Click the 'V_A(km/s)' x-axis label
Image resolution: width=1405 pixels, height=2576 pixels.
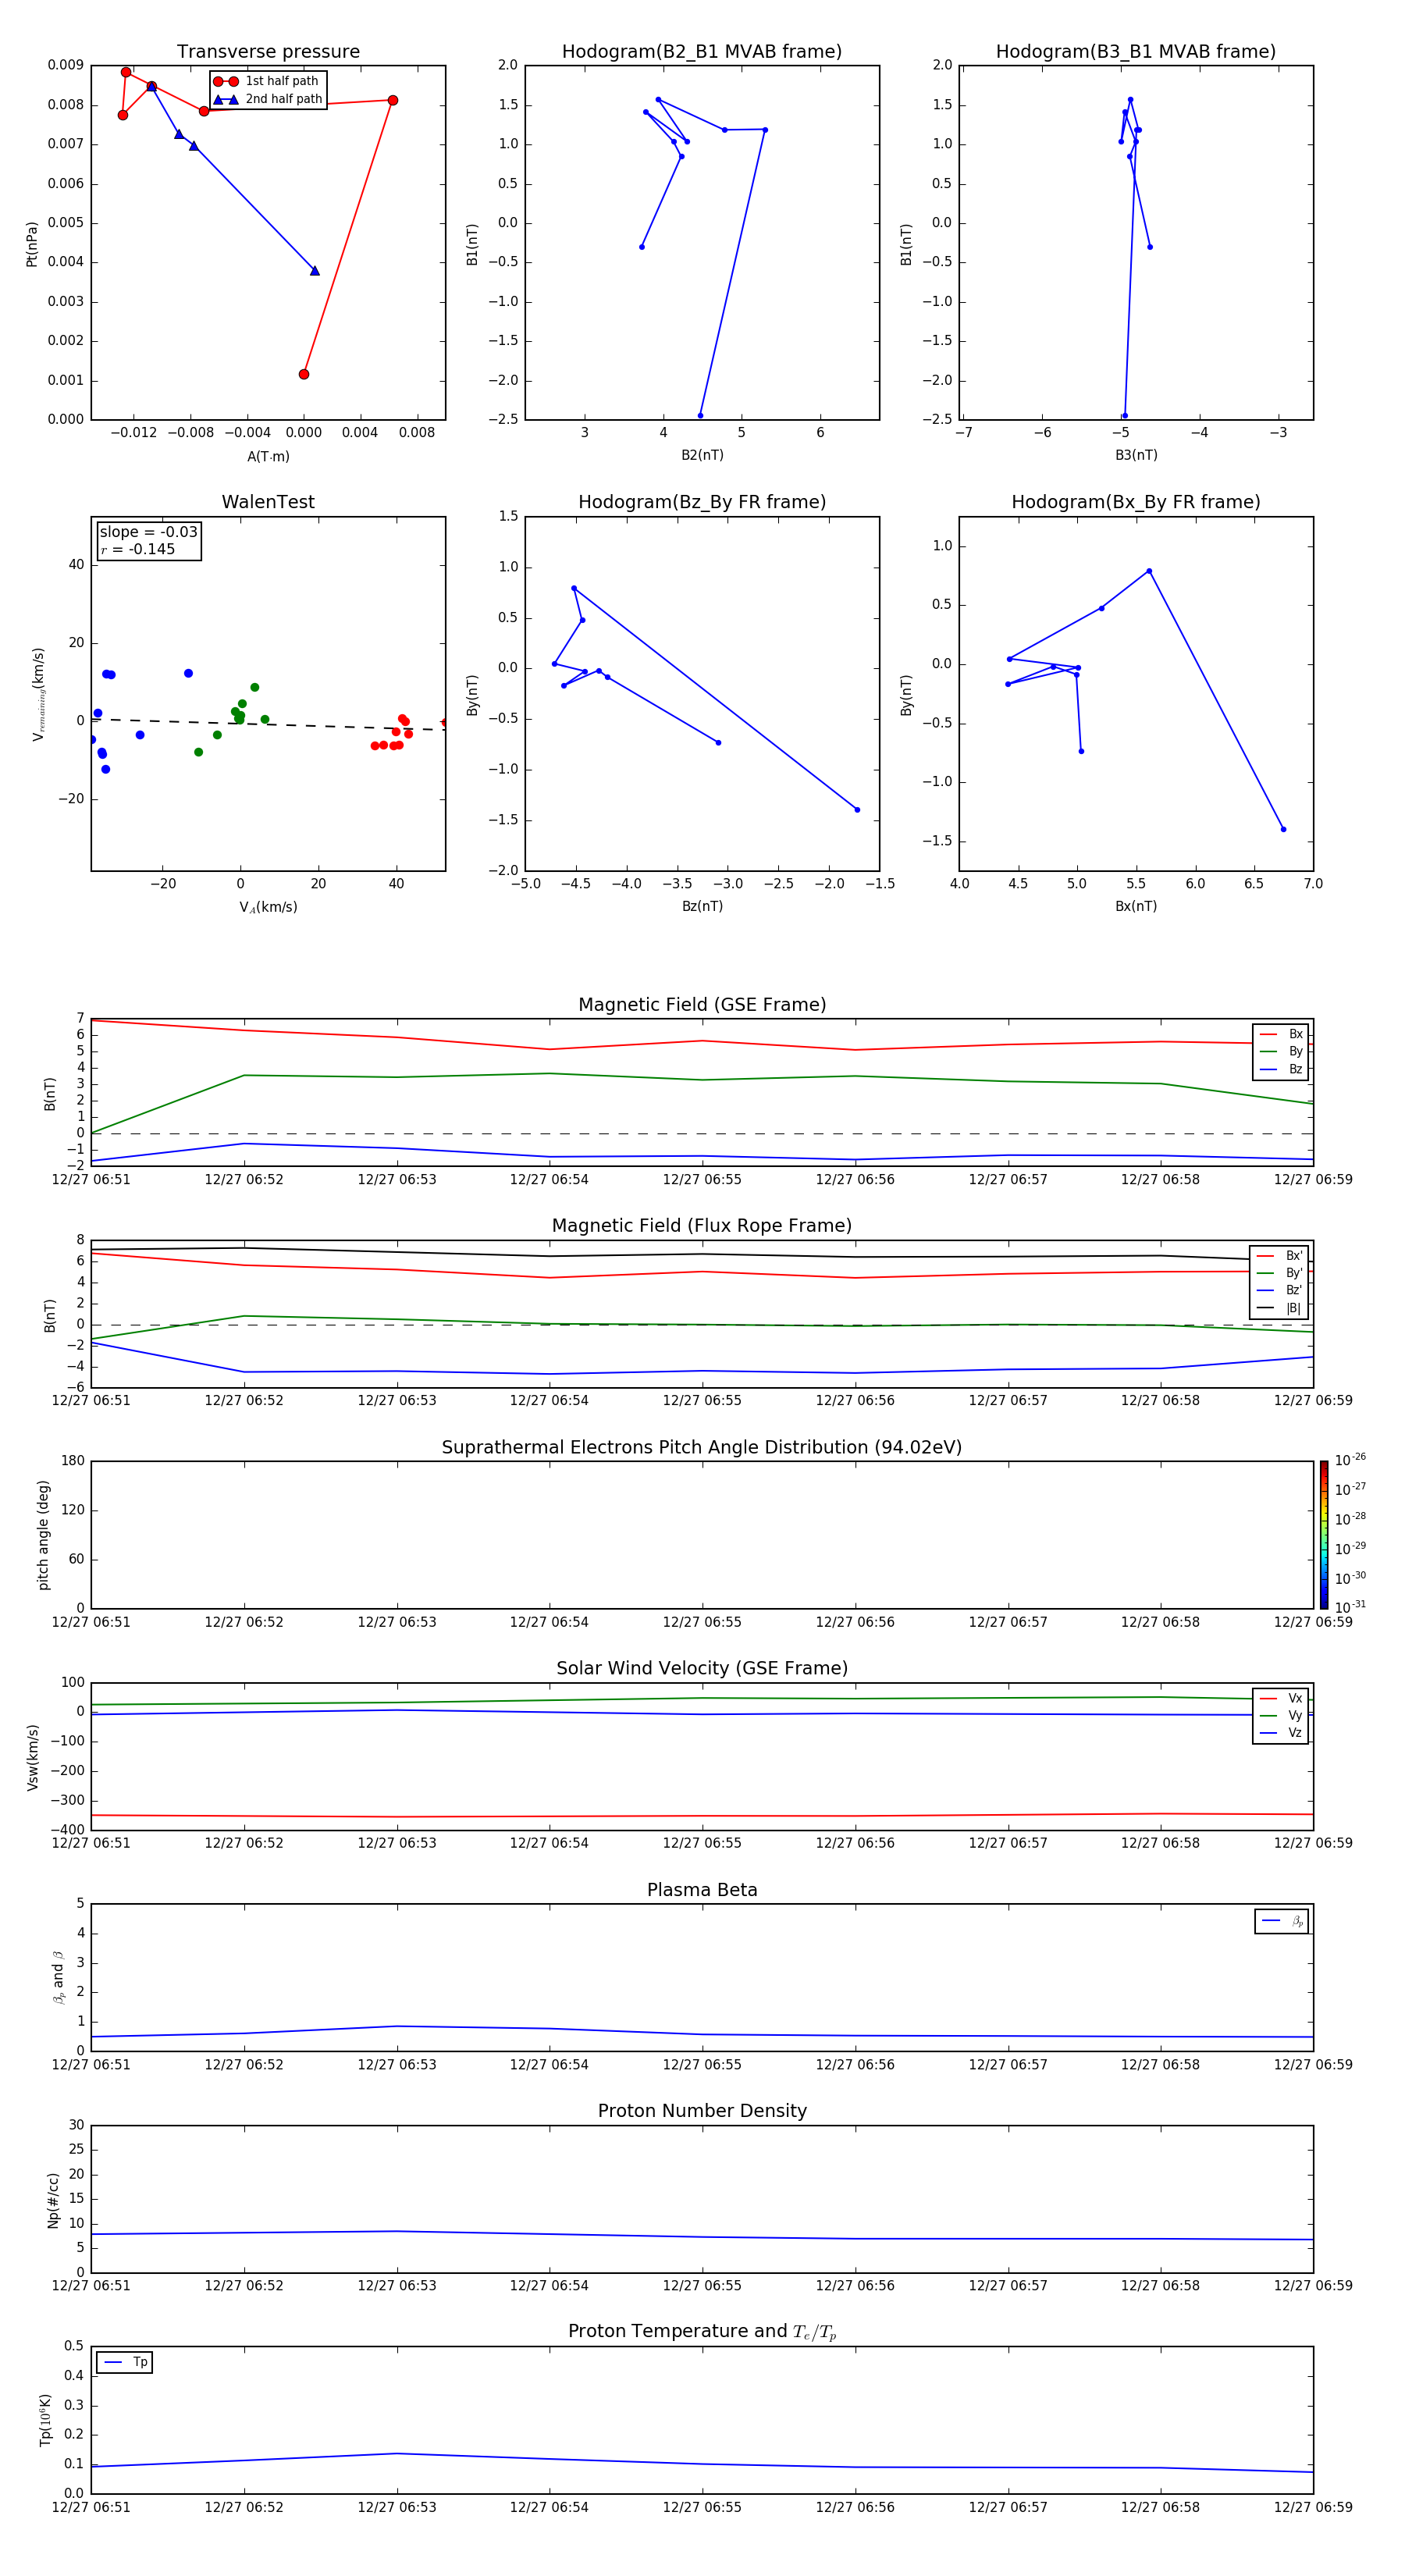coord(268,907)
